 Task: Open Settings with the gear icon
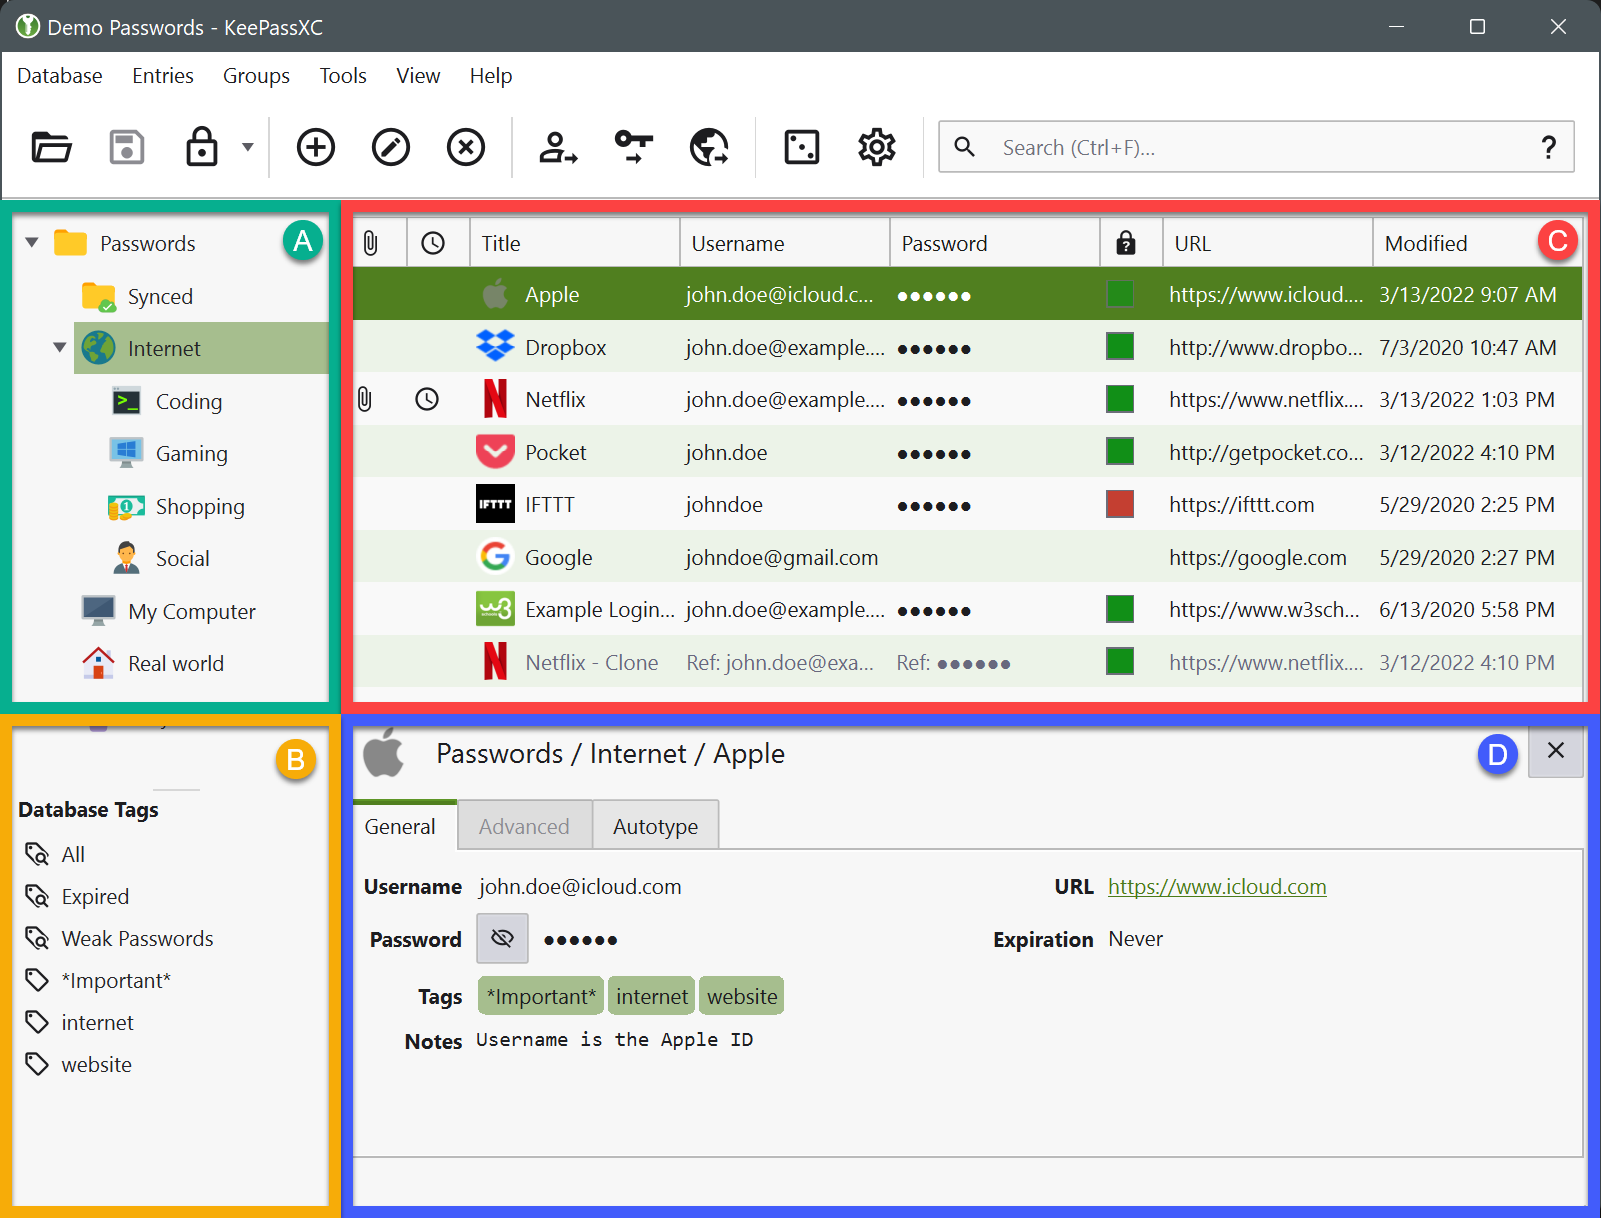tap(877, 147)
